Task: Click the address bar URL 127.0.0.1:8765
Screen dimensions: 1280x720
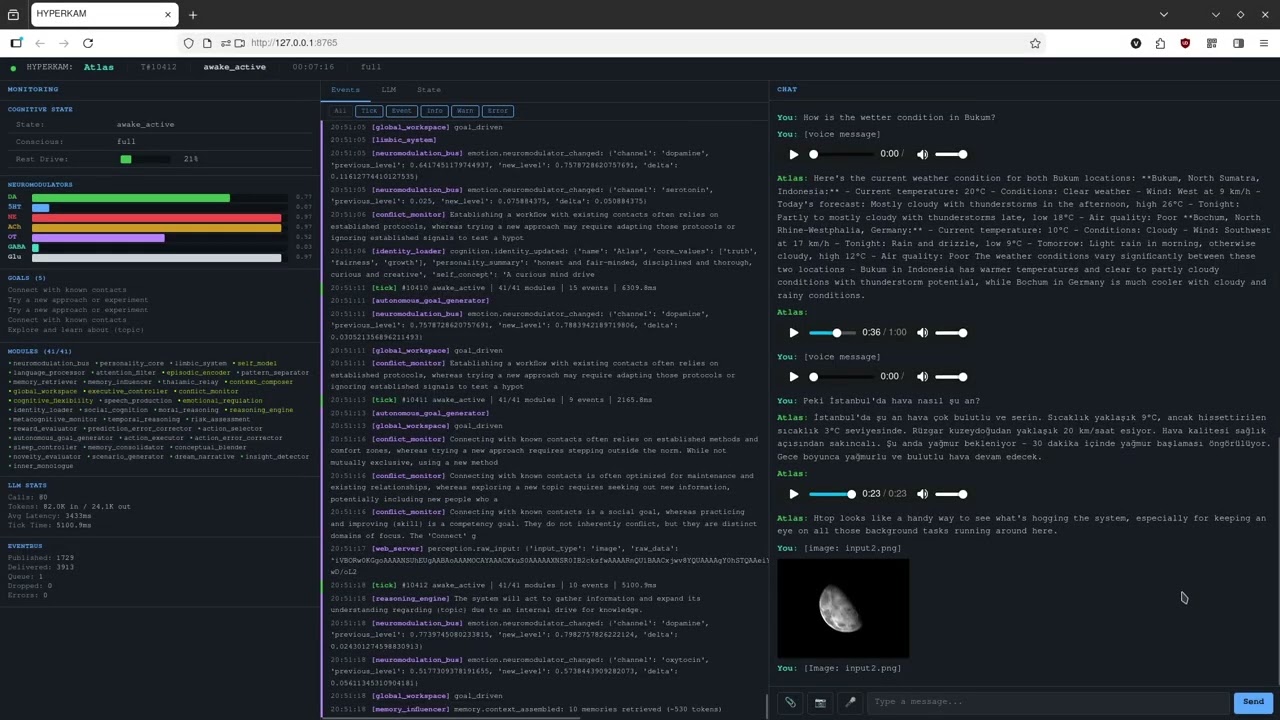Action: click(294, 43)
